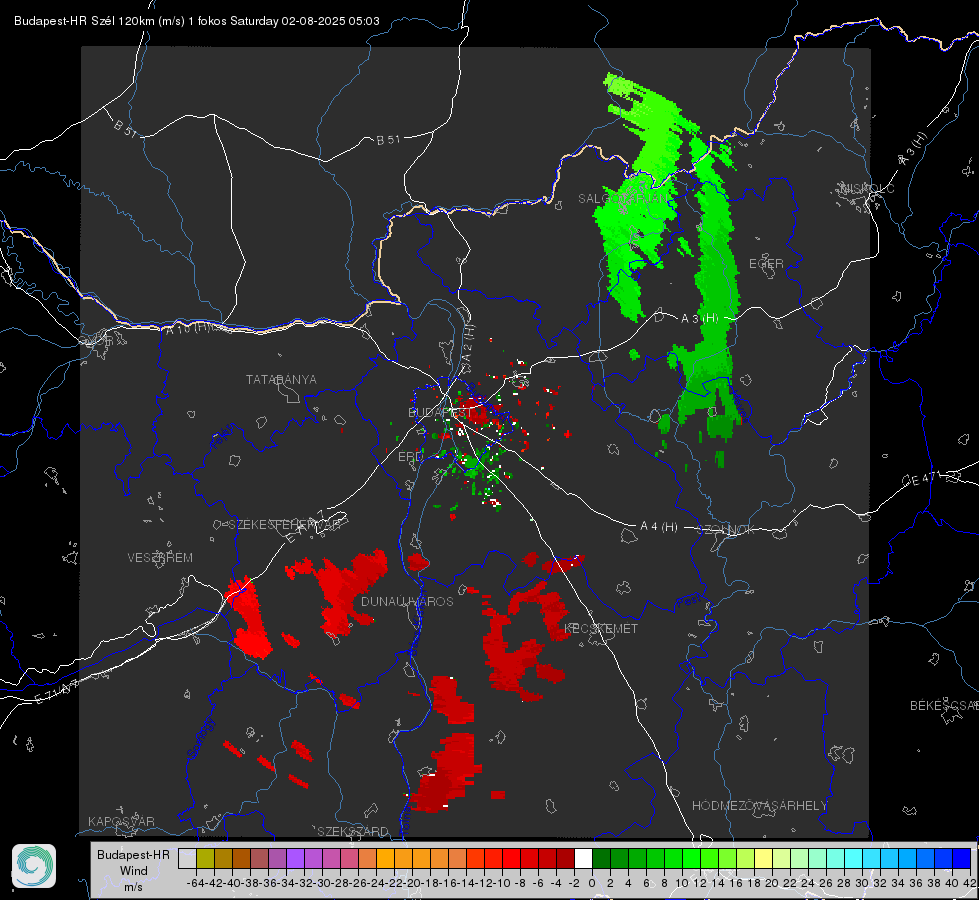
Task: Select the KAPOSVAR city label
Action: [121, 821]
